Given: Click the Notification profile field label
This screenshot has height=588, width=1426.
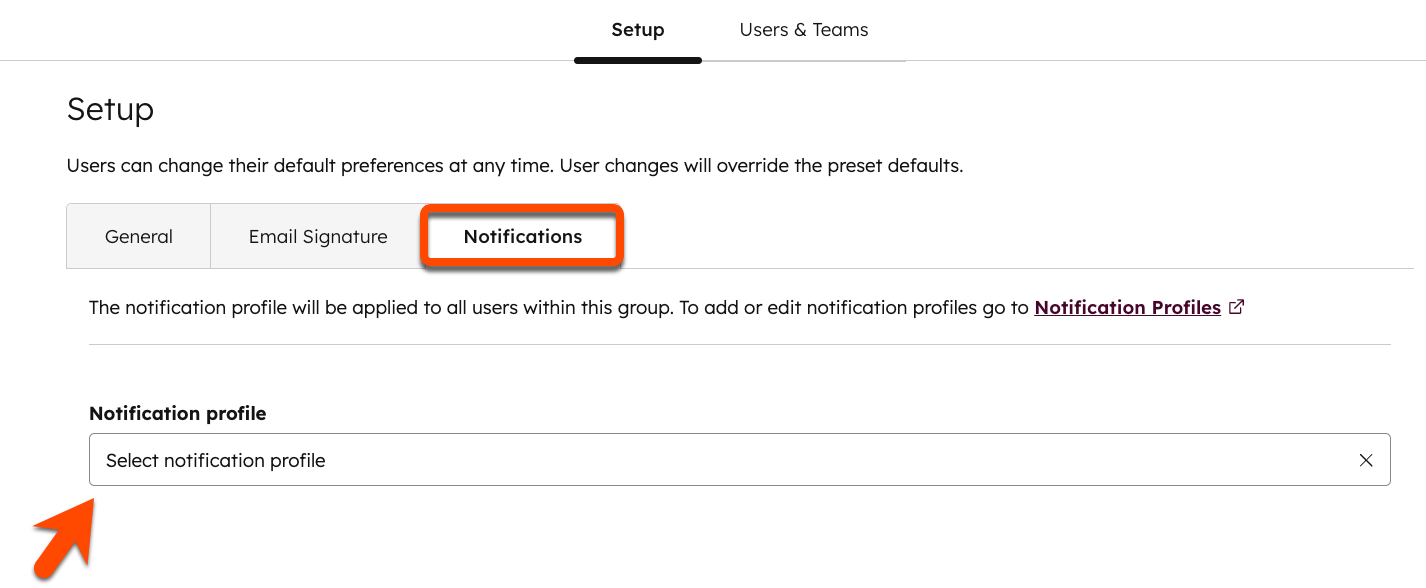Looking at the screenshot, I should 177,413.
